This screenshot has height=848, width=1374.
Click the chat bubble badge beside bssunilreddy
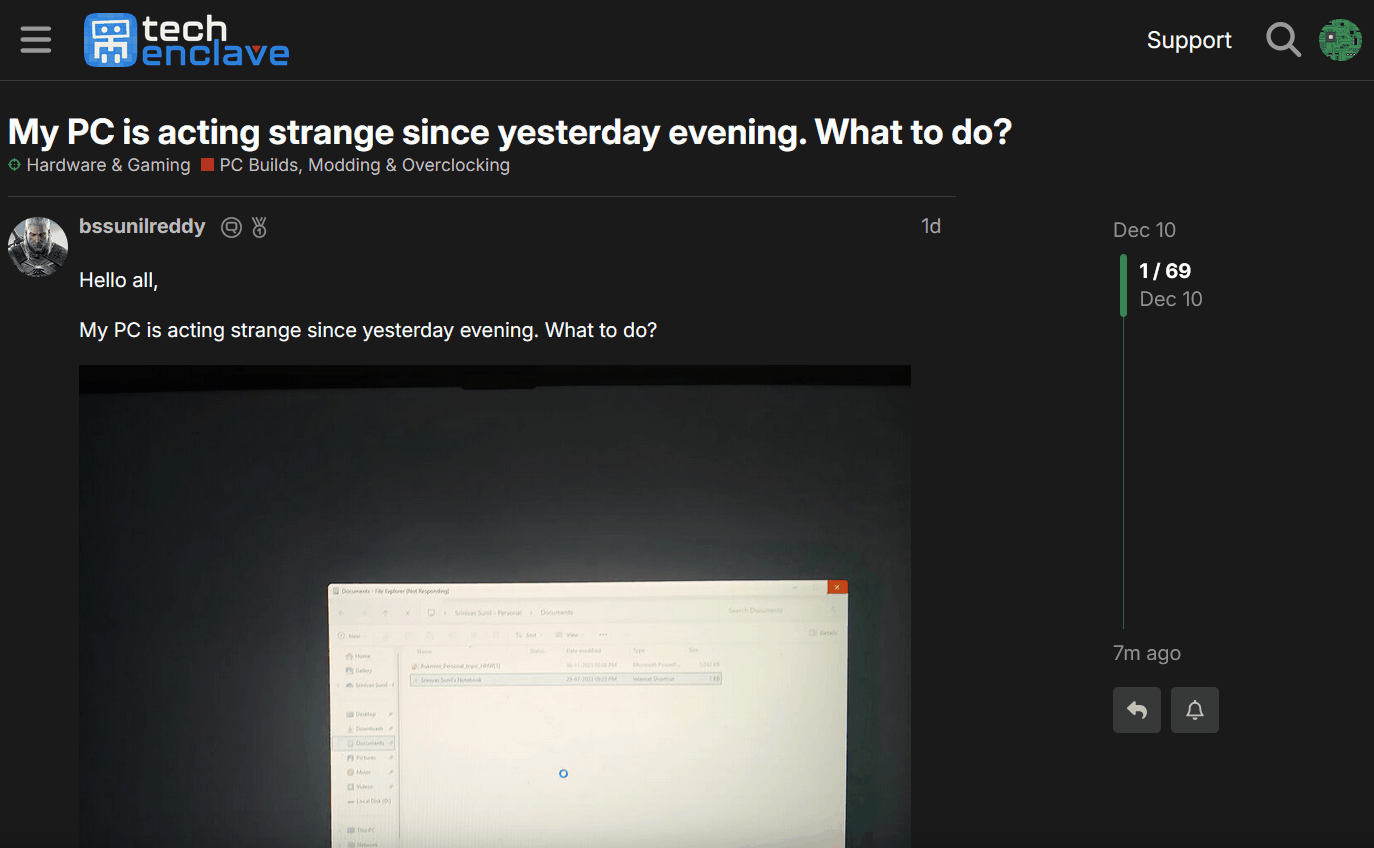tap(231, 228)
